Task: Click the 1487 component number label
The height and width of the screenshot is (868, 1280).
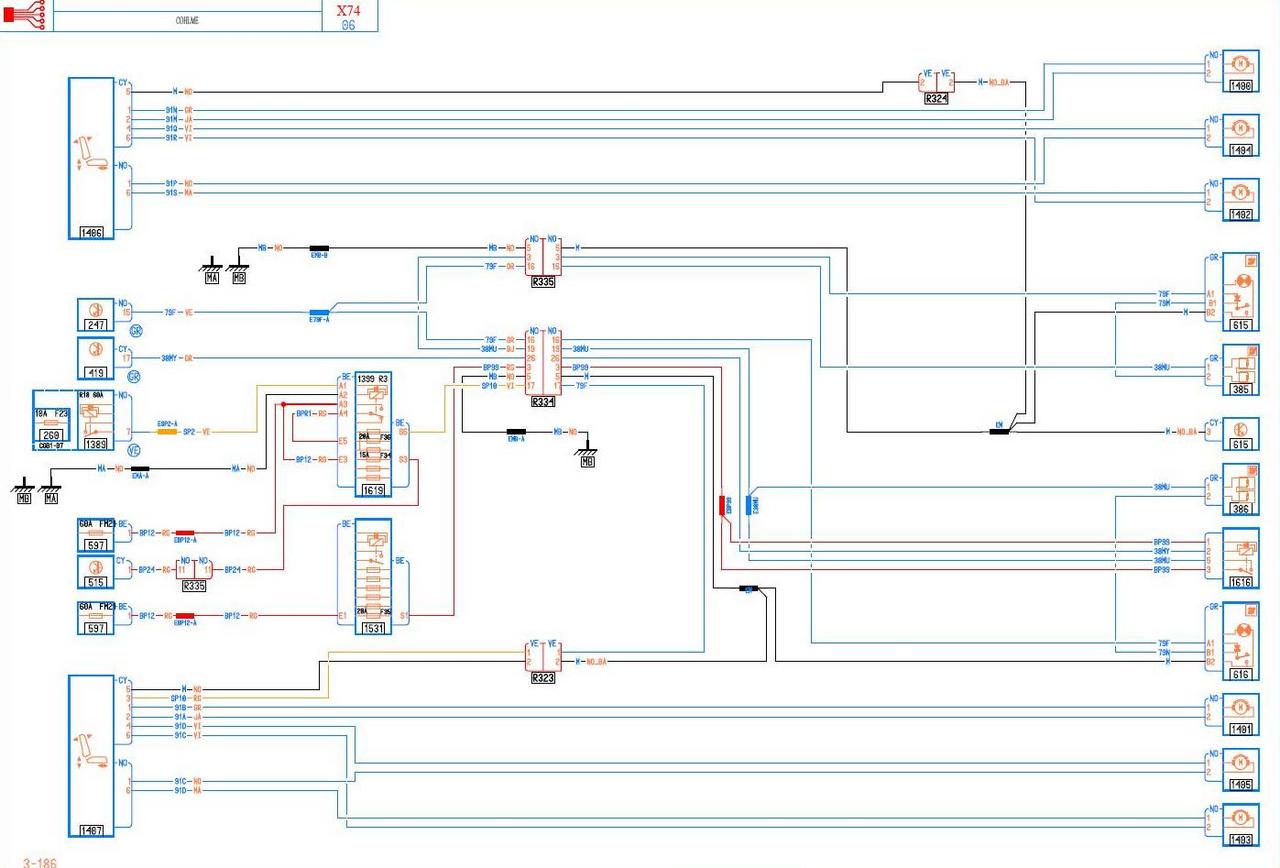Action: click(92, 829)
